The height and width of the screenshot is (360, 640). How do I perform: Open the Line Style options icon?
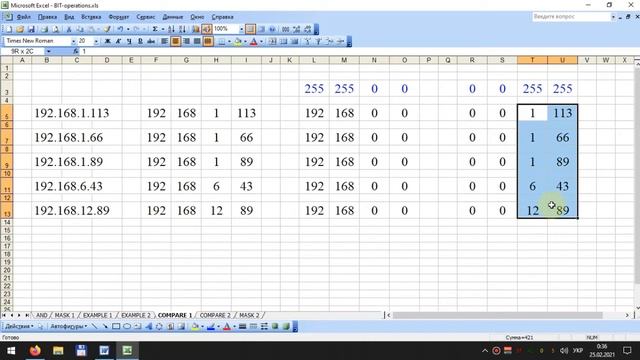coord(242,327)
